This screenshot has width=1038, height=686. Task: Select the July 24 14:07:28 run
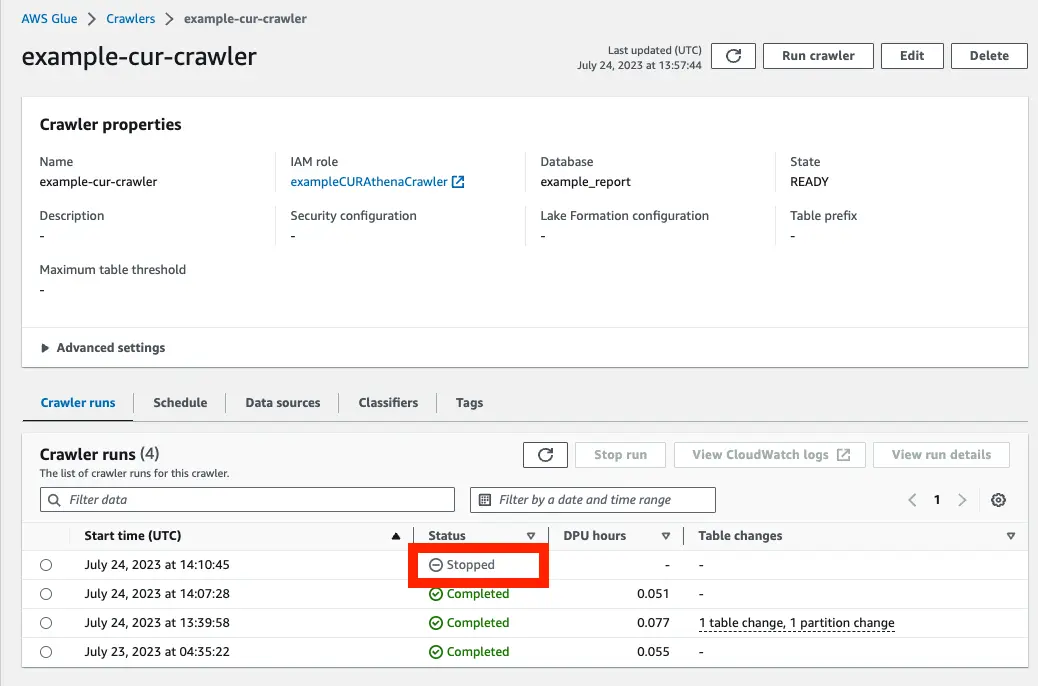pos(46,594)
